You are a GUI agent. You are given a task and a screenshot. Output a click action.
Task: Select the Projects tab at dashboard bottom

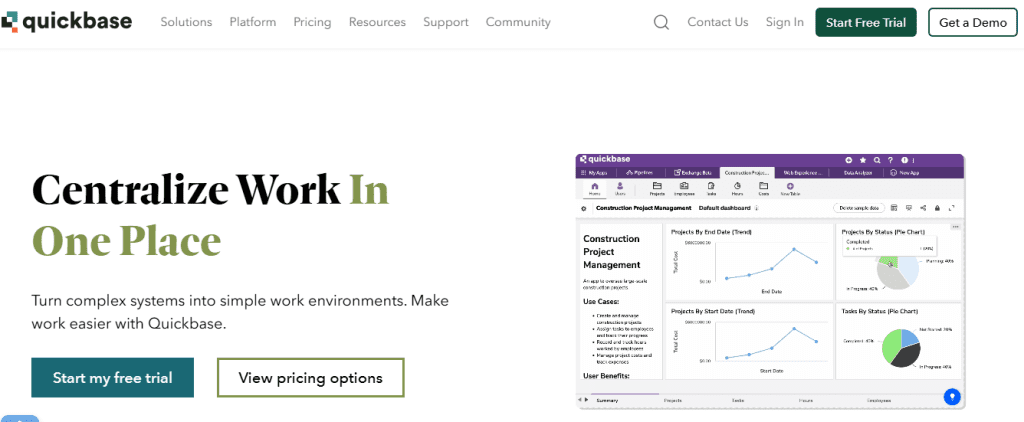click(672, 400)
